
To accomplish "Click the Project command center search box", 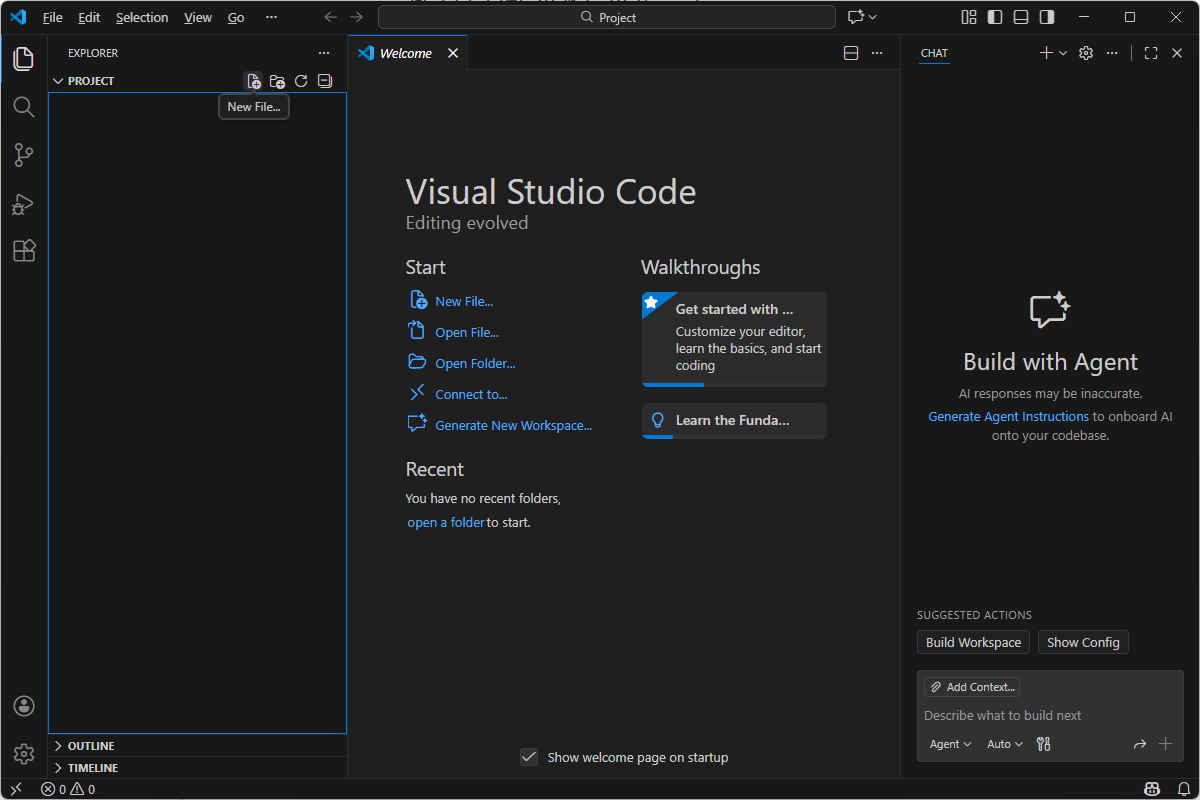I will tap(607, 17).
